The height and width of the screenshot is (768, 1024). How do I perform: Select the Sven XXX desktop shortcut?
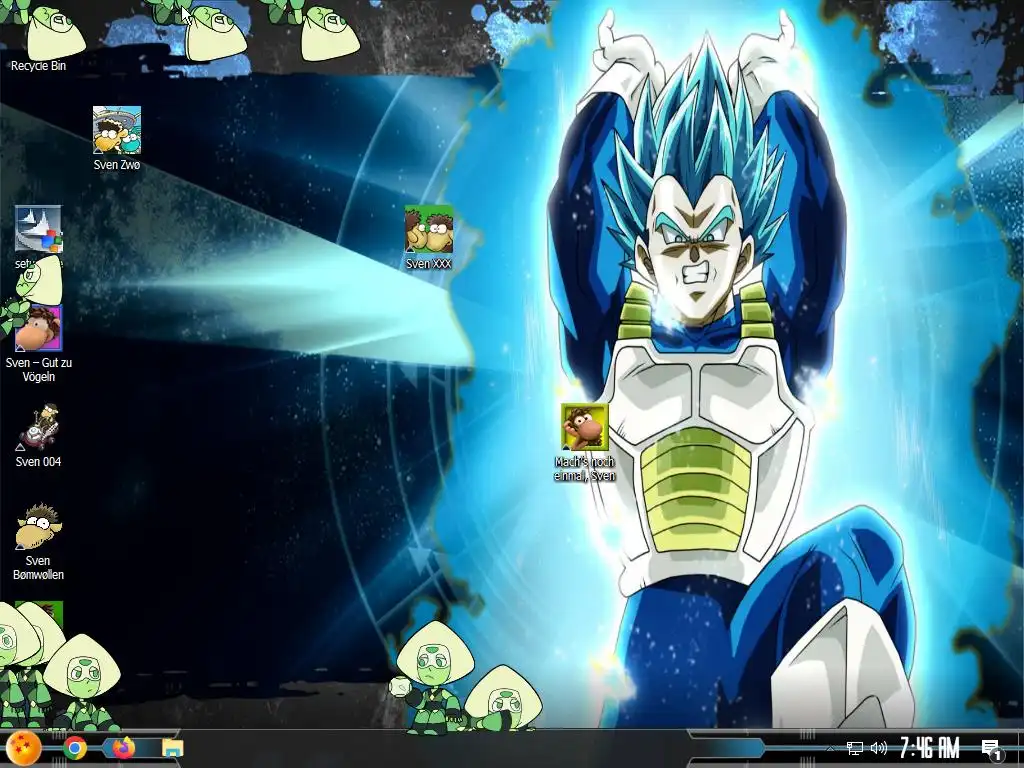(x=428, y=237)
